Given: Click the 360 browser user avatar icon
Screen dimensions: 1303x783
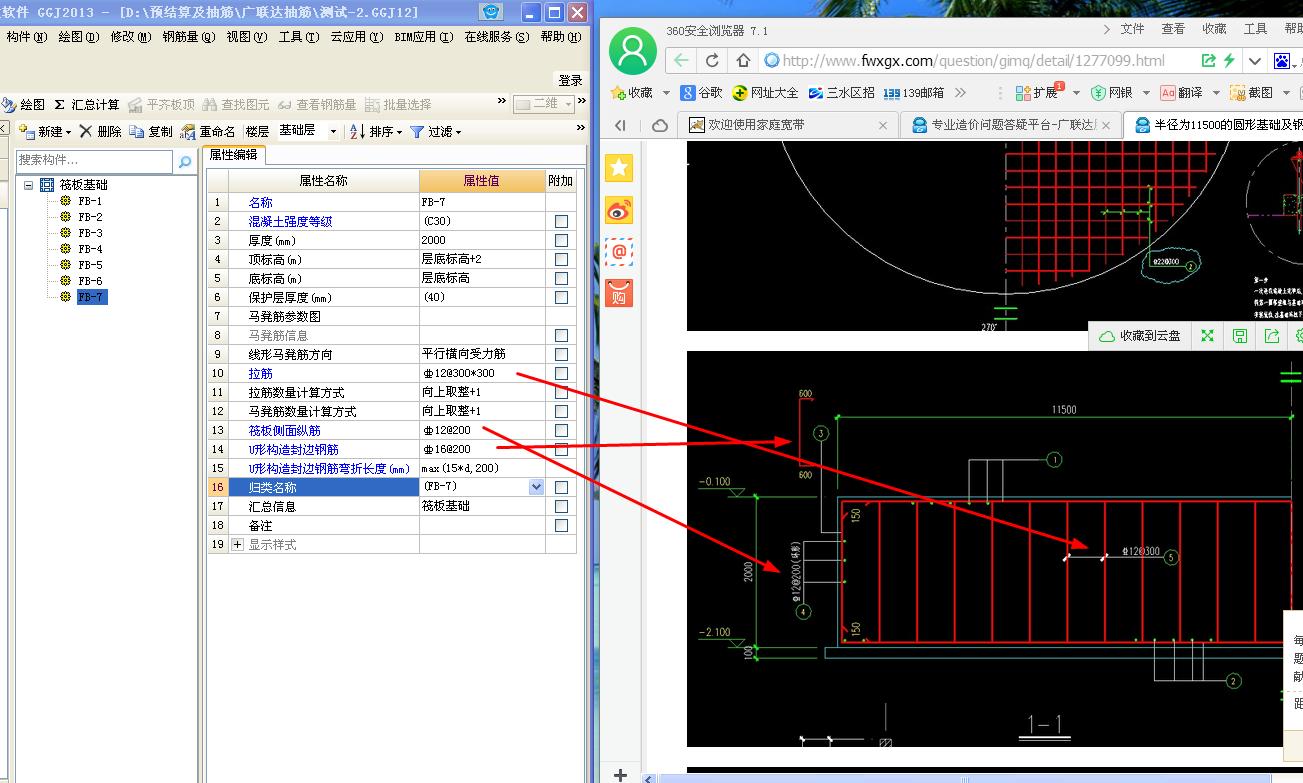Looking at the screenshot, I should pyautogui.click(x=632, y=51).
